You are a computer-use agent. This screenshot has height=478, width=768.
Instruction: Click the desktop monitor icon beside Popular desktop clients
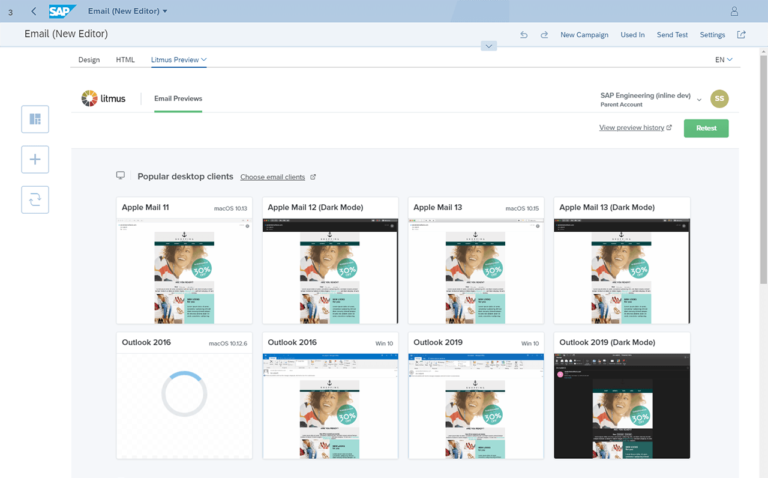120,175
